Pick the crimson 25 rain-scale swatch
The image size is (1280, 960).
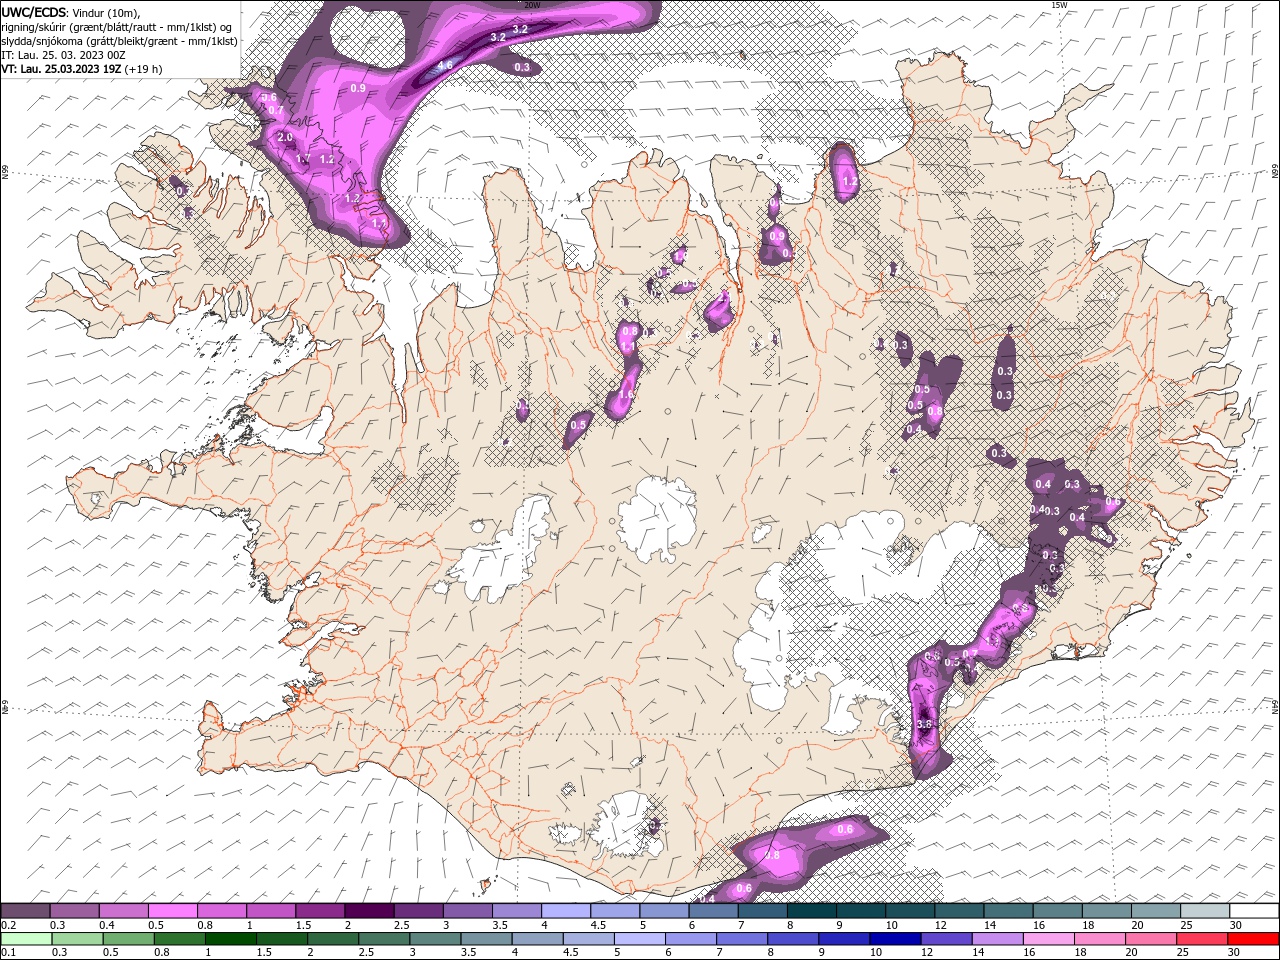click(1201, 939)
